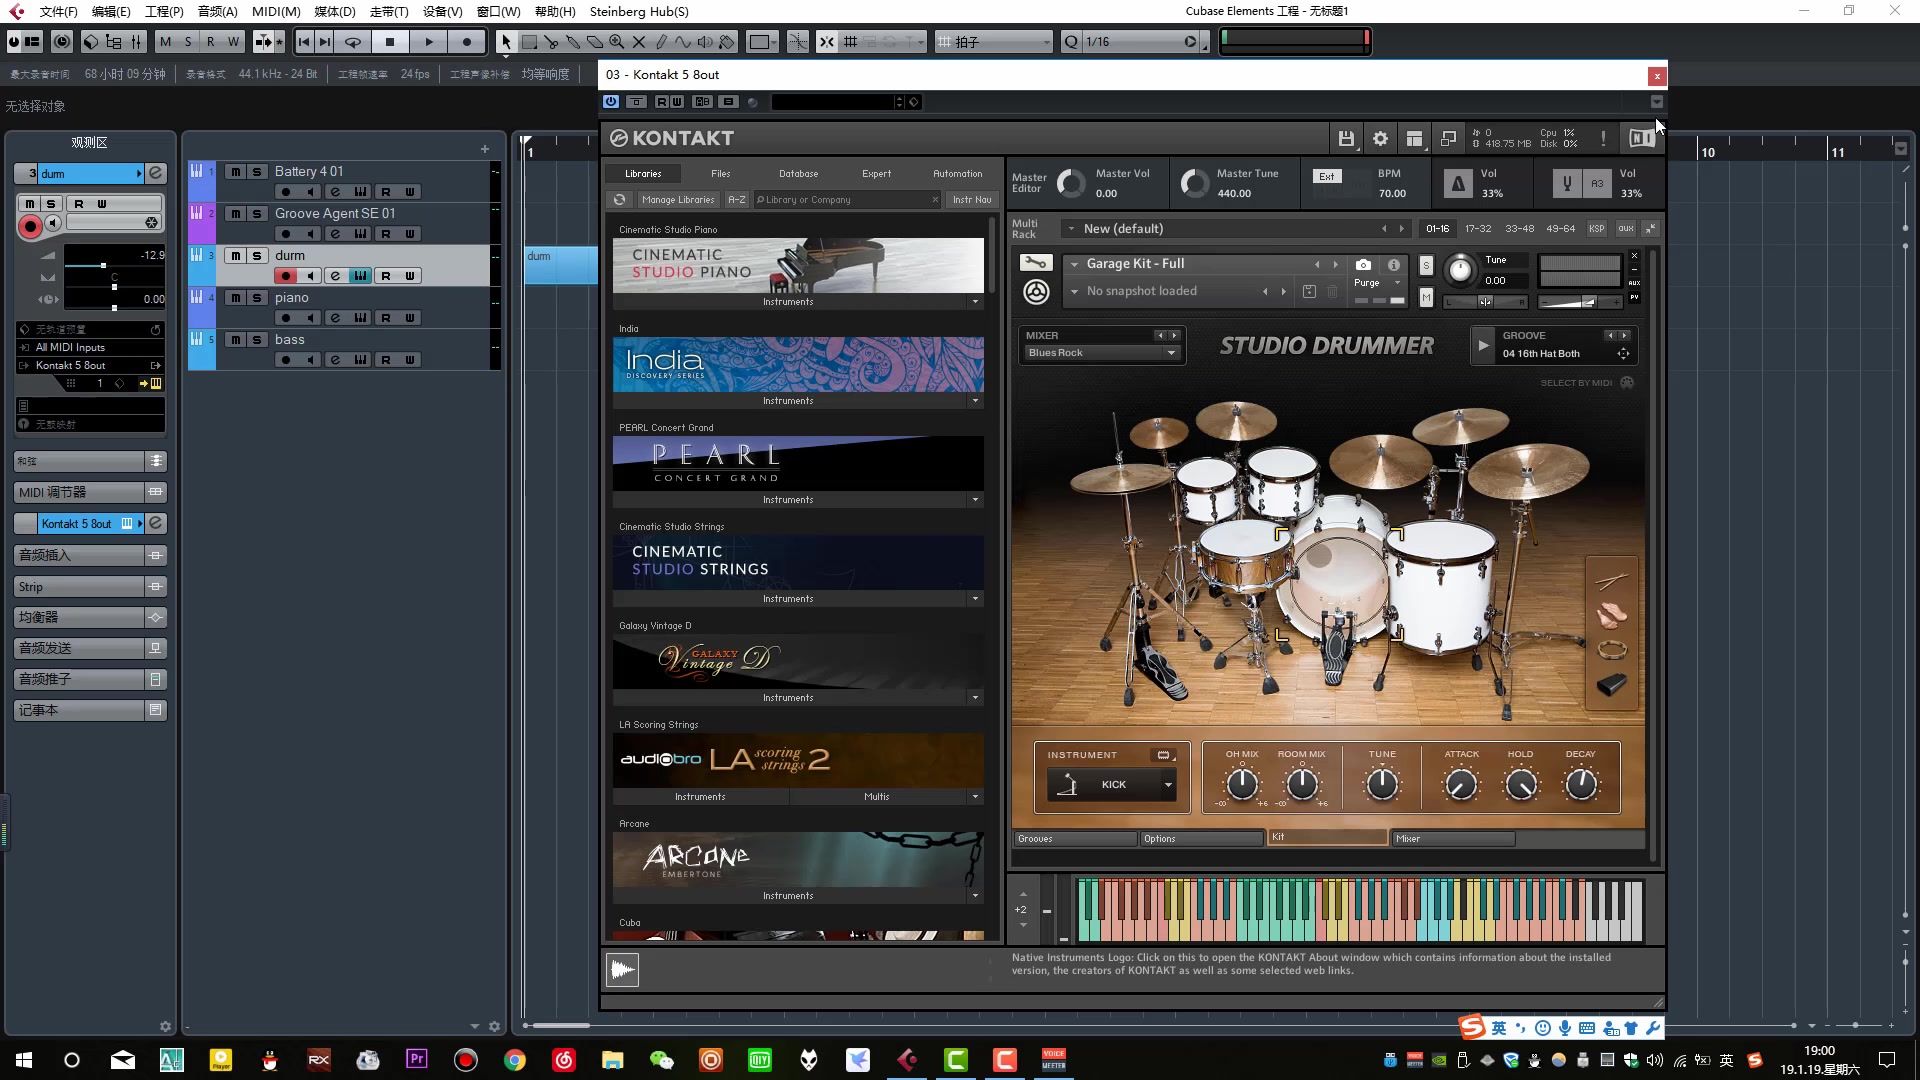Click the Kontakt minimize view icon
The height and width of the screenshot is (1080, 1920).
point(1448,139)
